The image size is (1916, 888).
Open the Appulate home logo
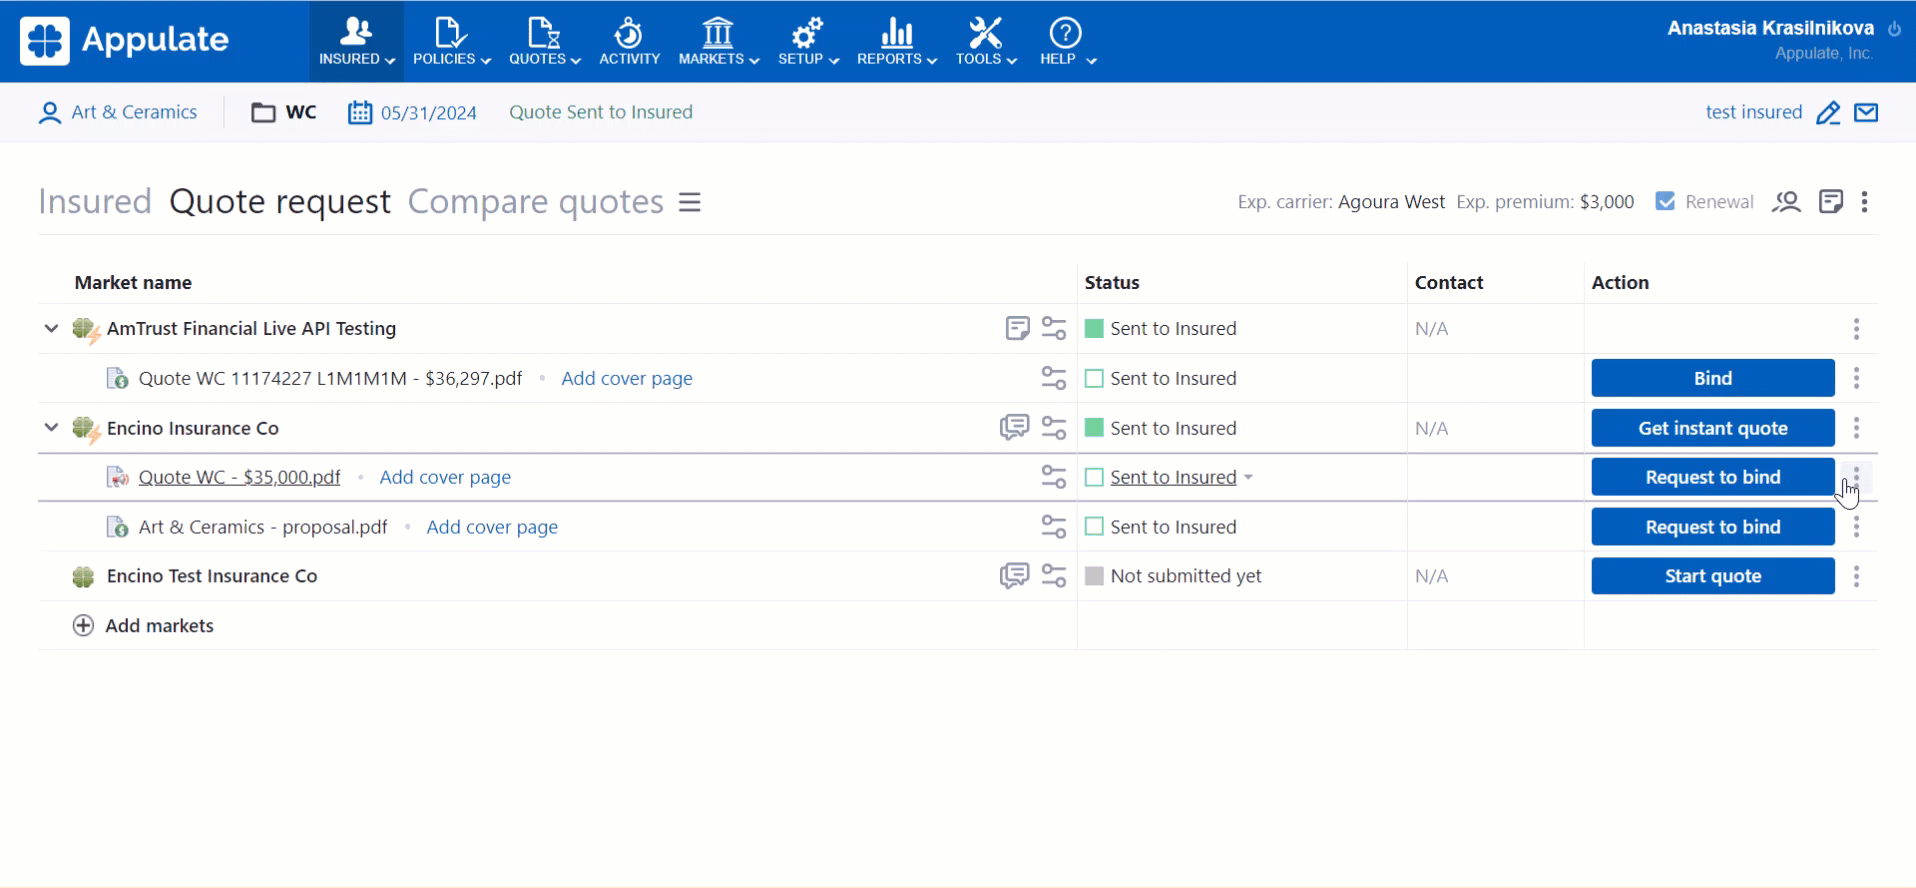click(x=124, y=40)
